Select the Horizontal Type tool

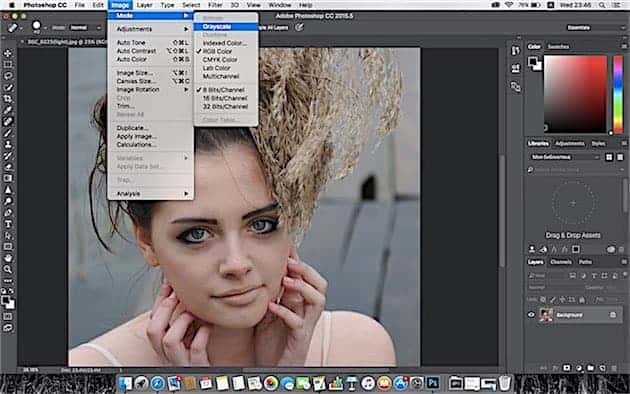tap(8, 224)
